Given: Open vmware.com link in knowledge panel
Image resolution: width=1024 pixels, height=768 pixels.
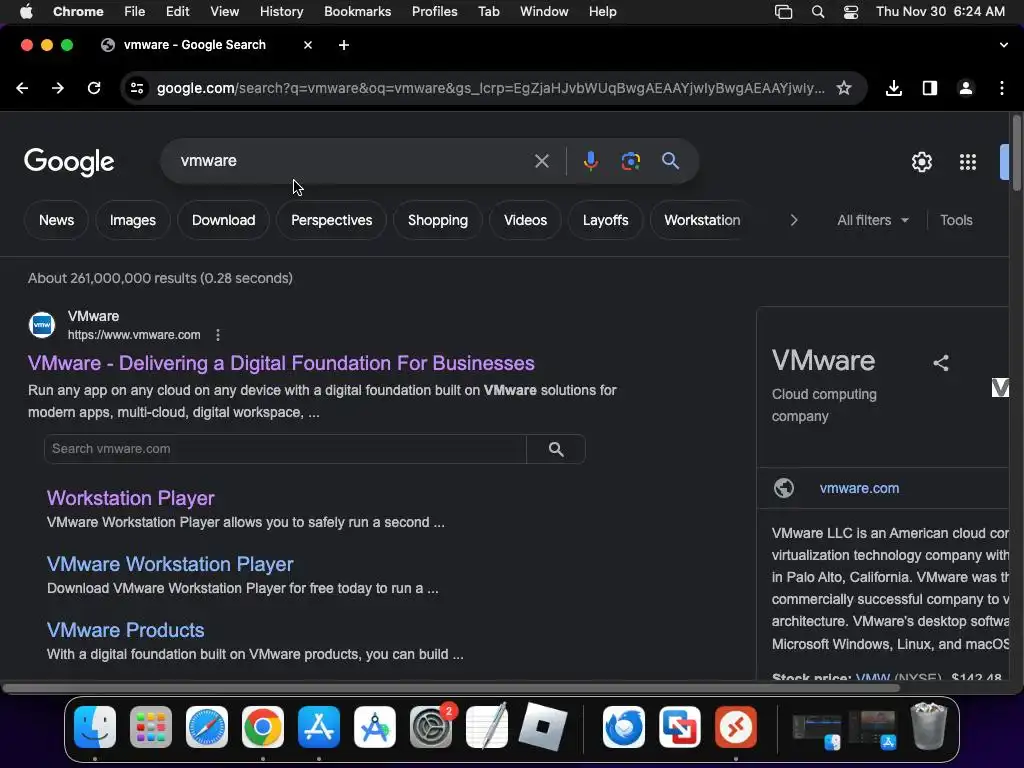Looking at the screenshot, I should [x=859, y=488].
